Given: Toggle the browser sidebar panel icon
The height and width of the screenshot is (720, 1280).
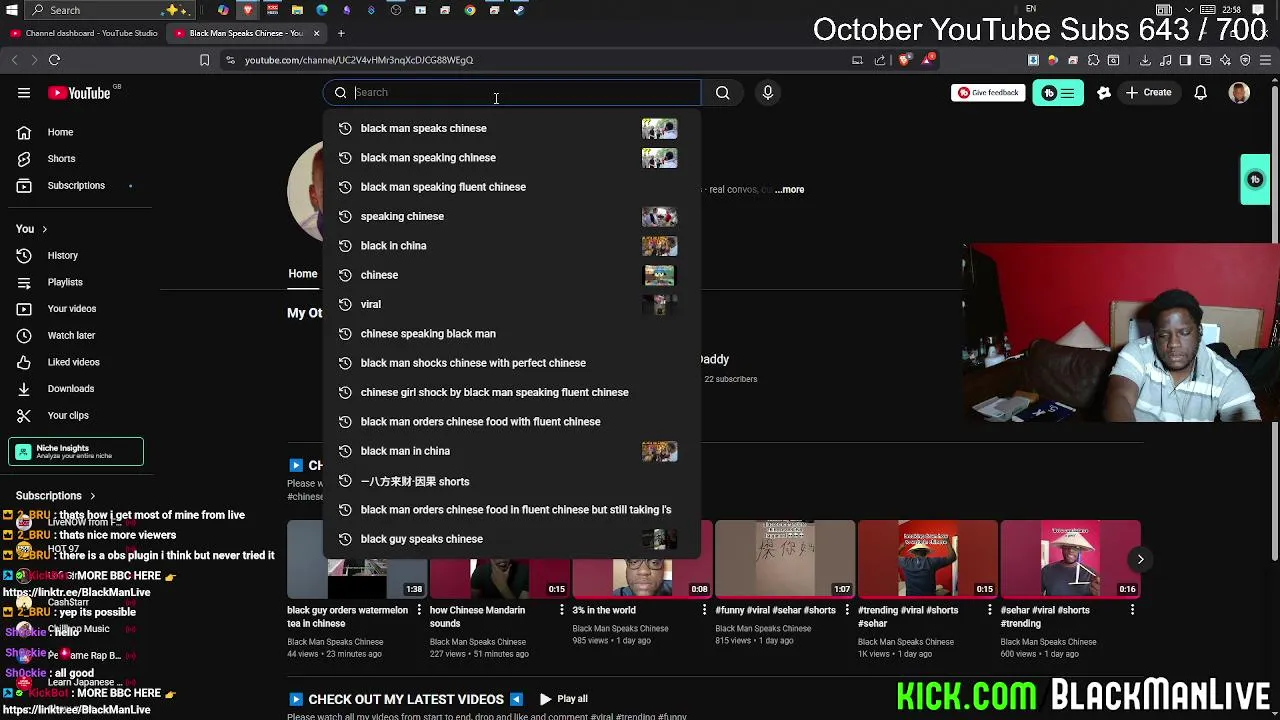Looking at the screenshot, I should [1185, 60].
